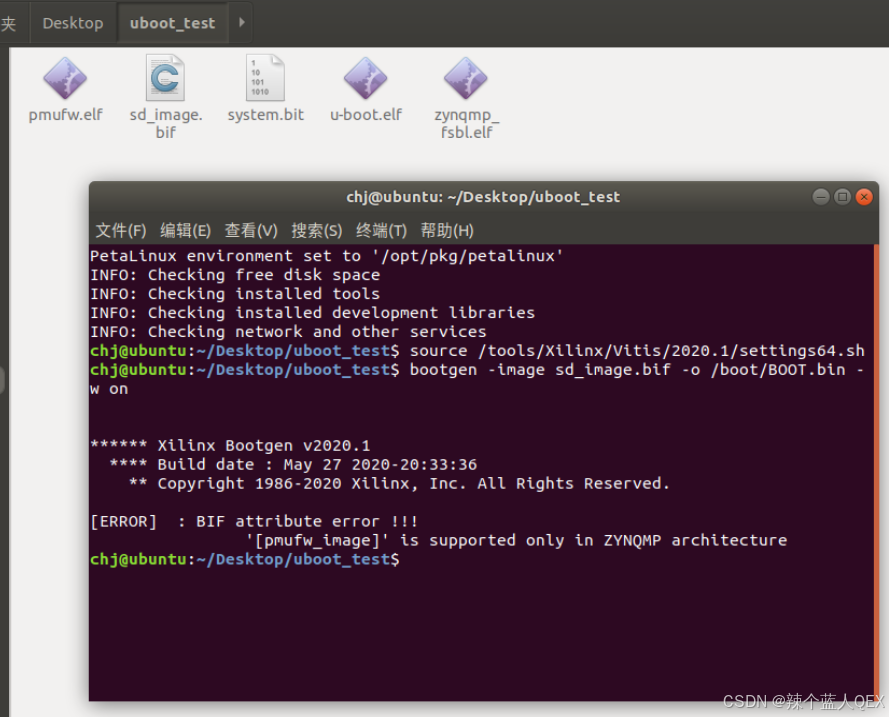
Task: Click 'PetaLinux environment set to' line
Action: tap(327, 256)
